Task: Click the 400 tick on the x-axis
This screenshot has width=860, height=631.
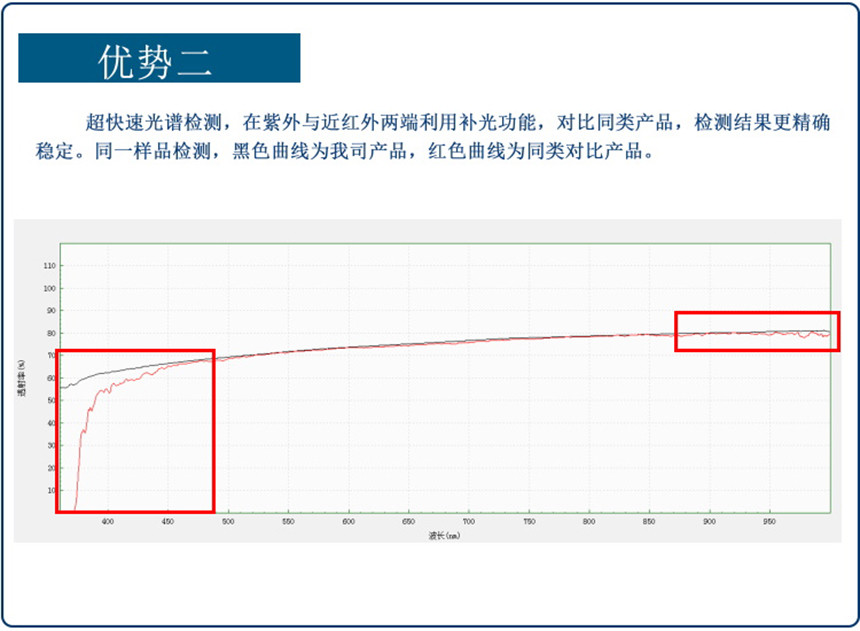Action: coord(108,522)
